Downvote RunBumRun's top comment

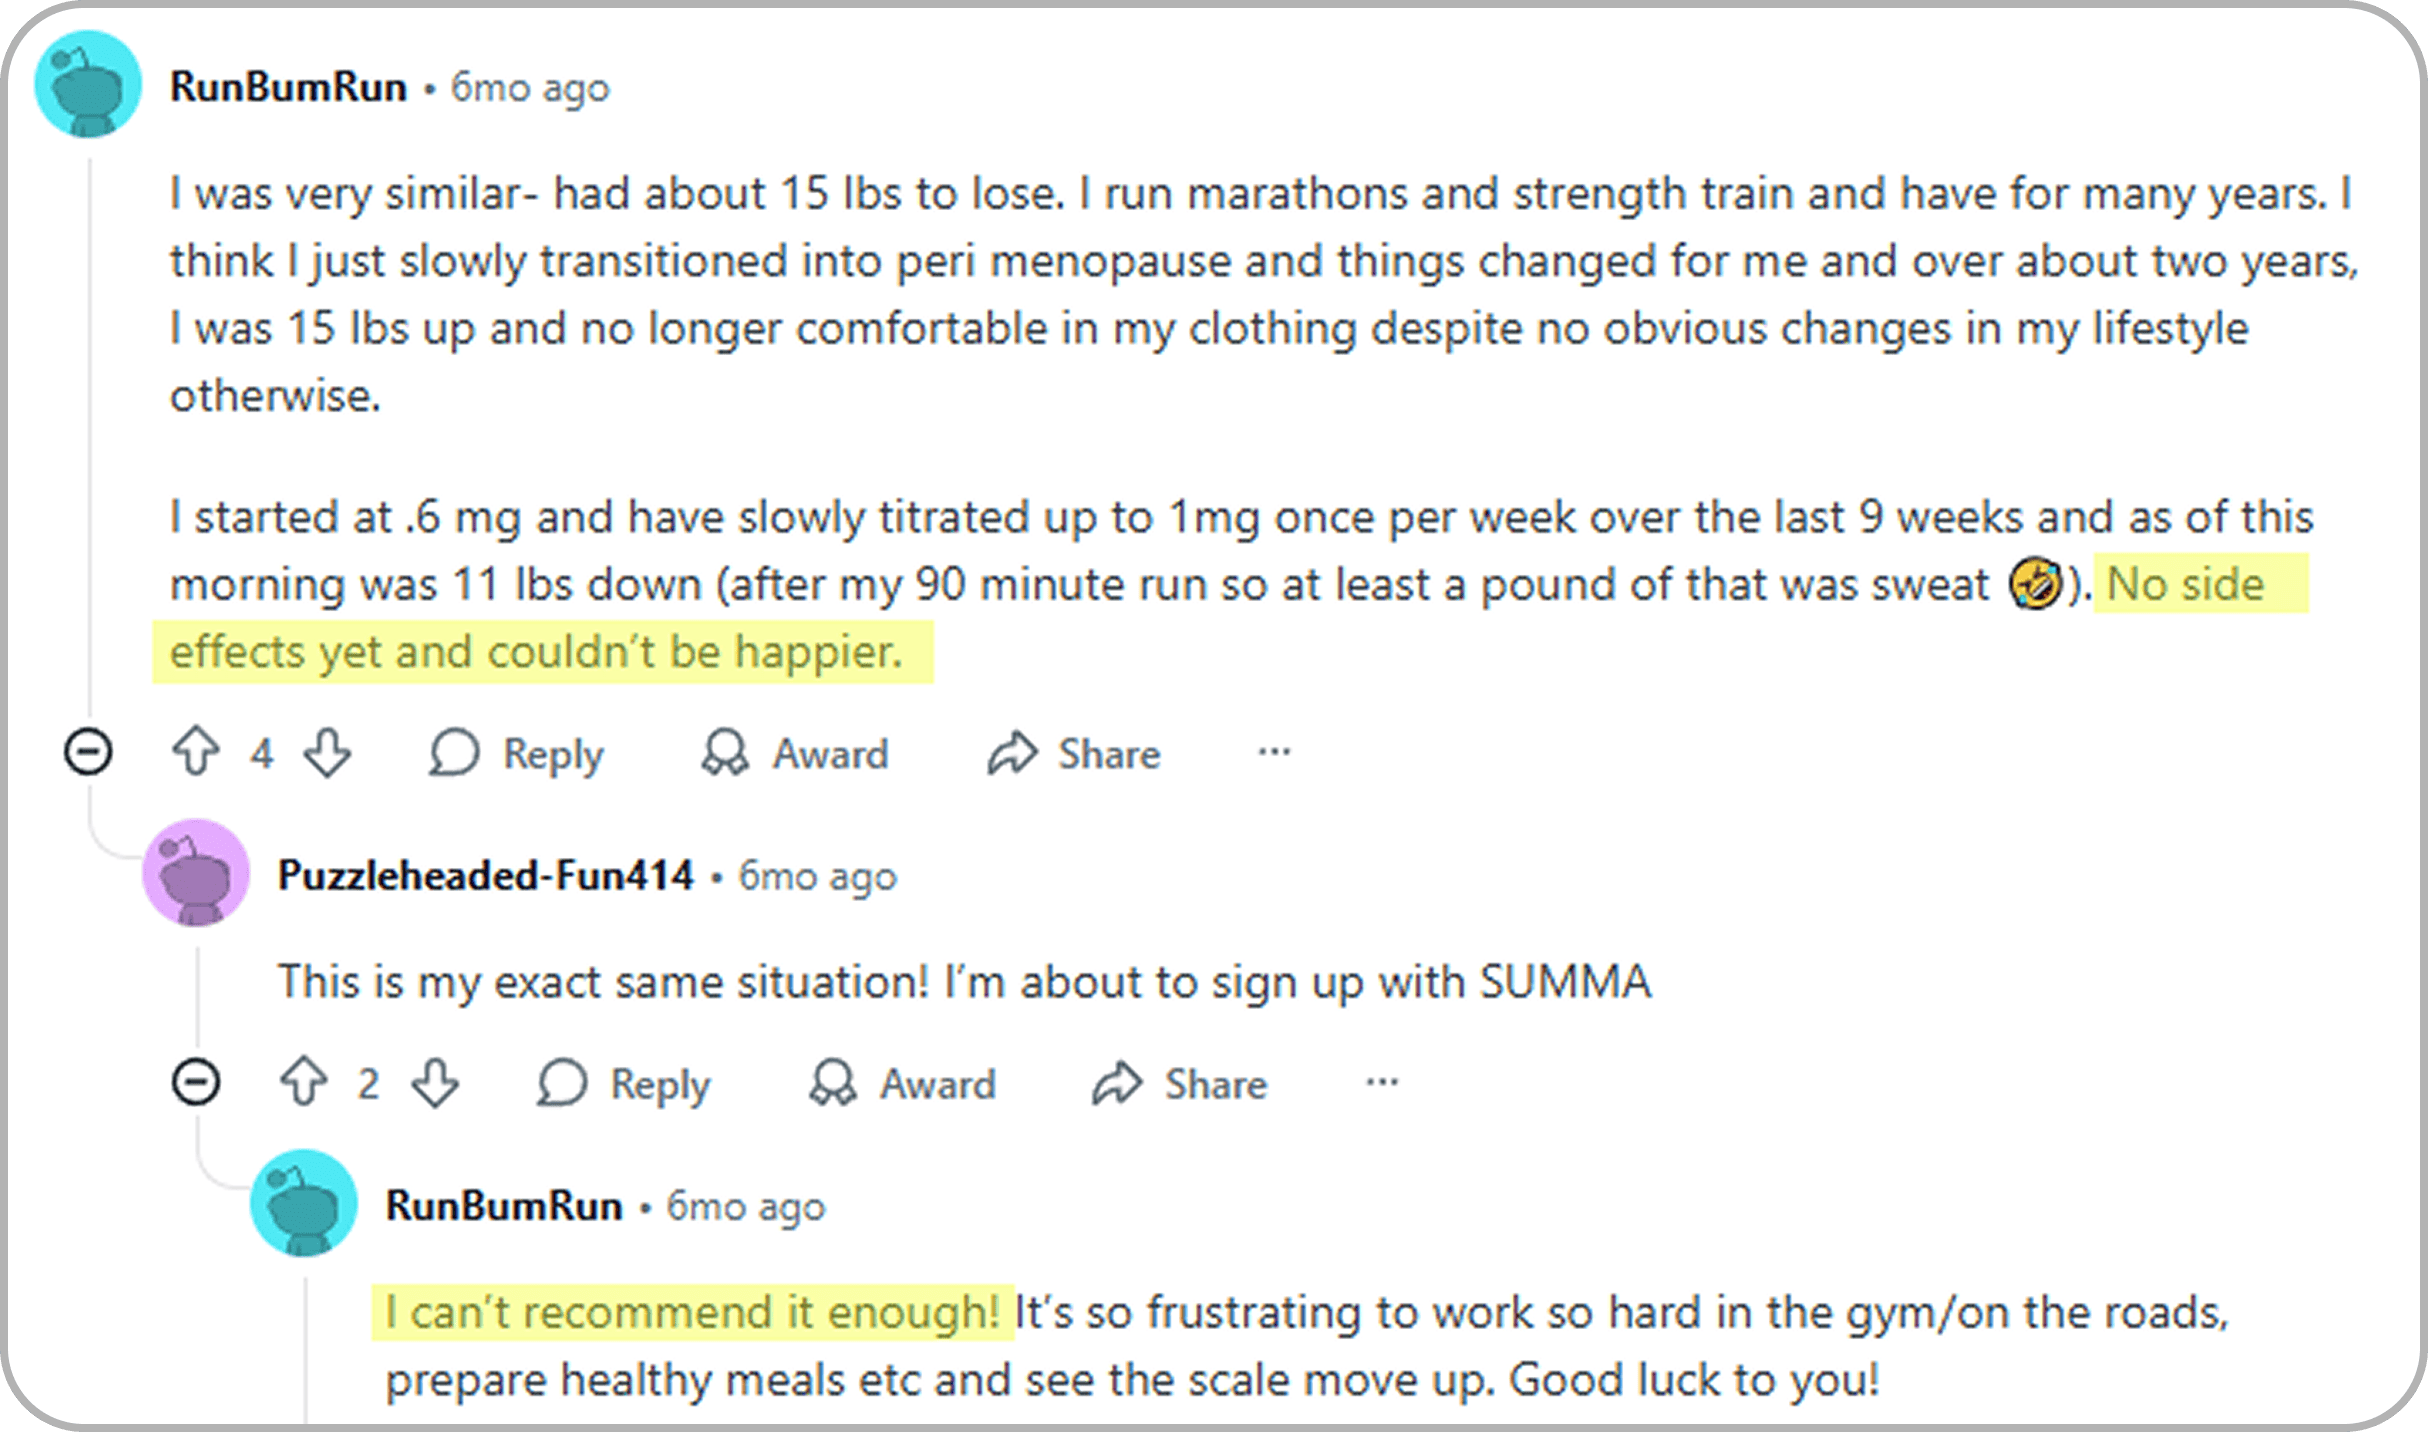coord(327,753)
